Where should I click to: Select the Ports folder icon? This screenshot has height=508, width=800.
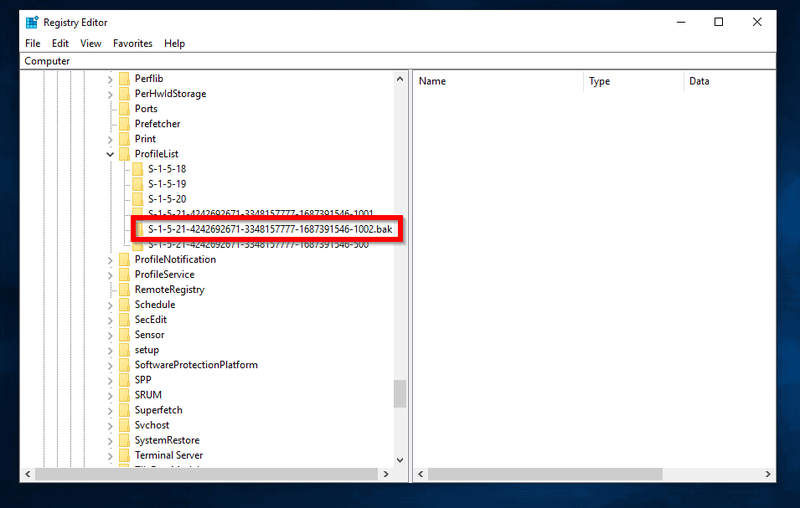point(124,109)
